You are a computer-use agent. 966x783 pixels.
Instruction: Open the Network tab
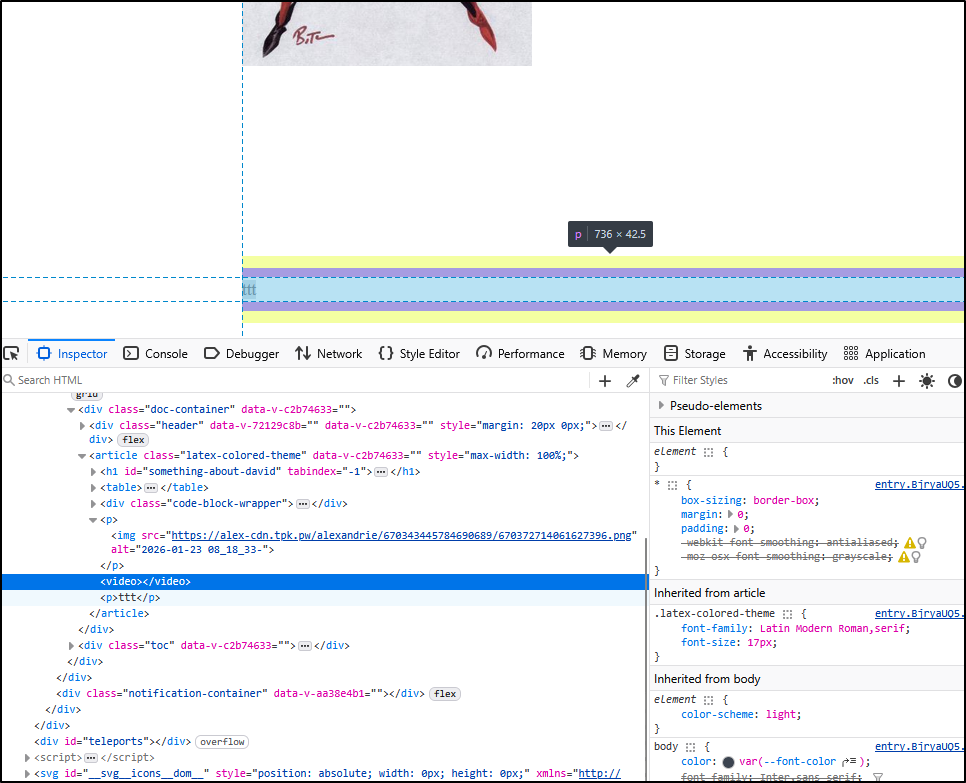[329, 353]
